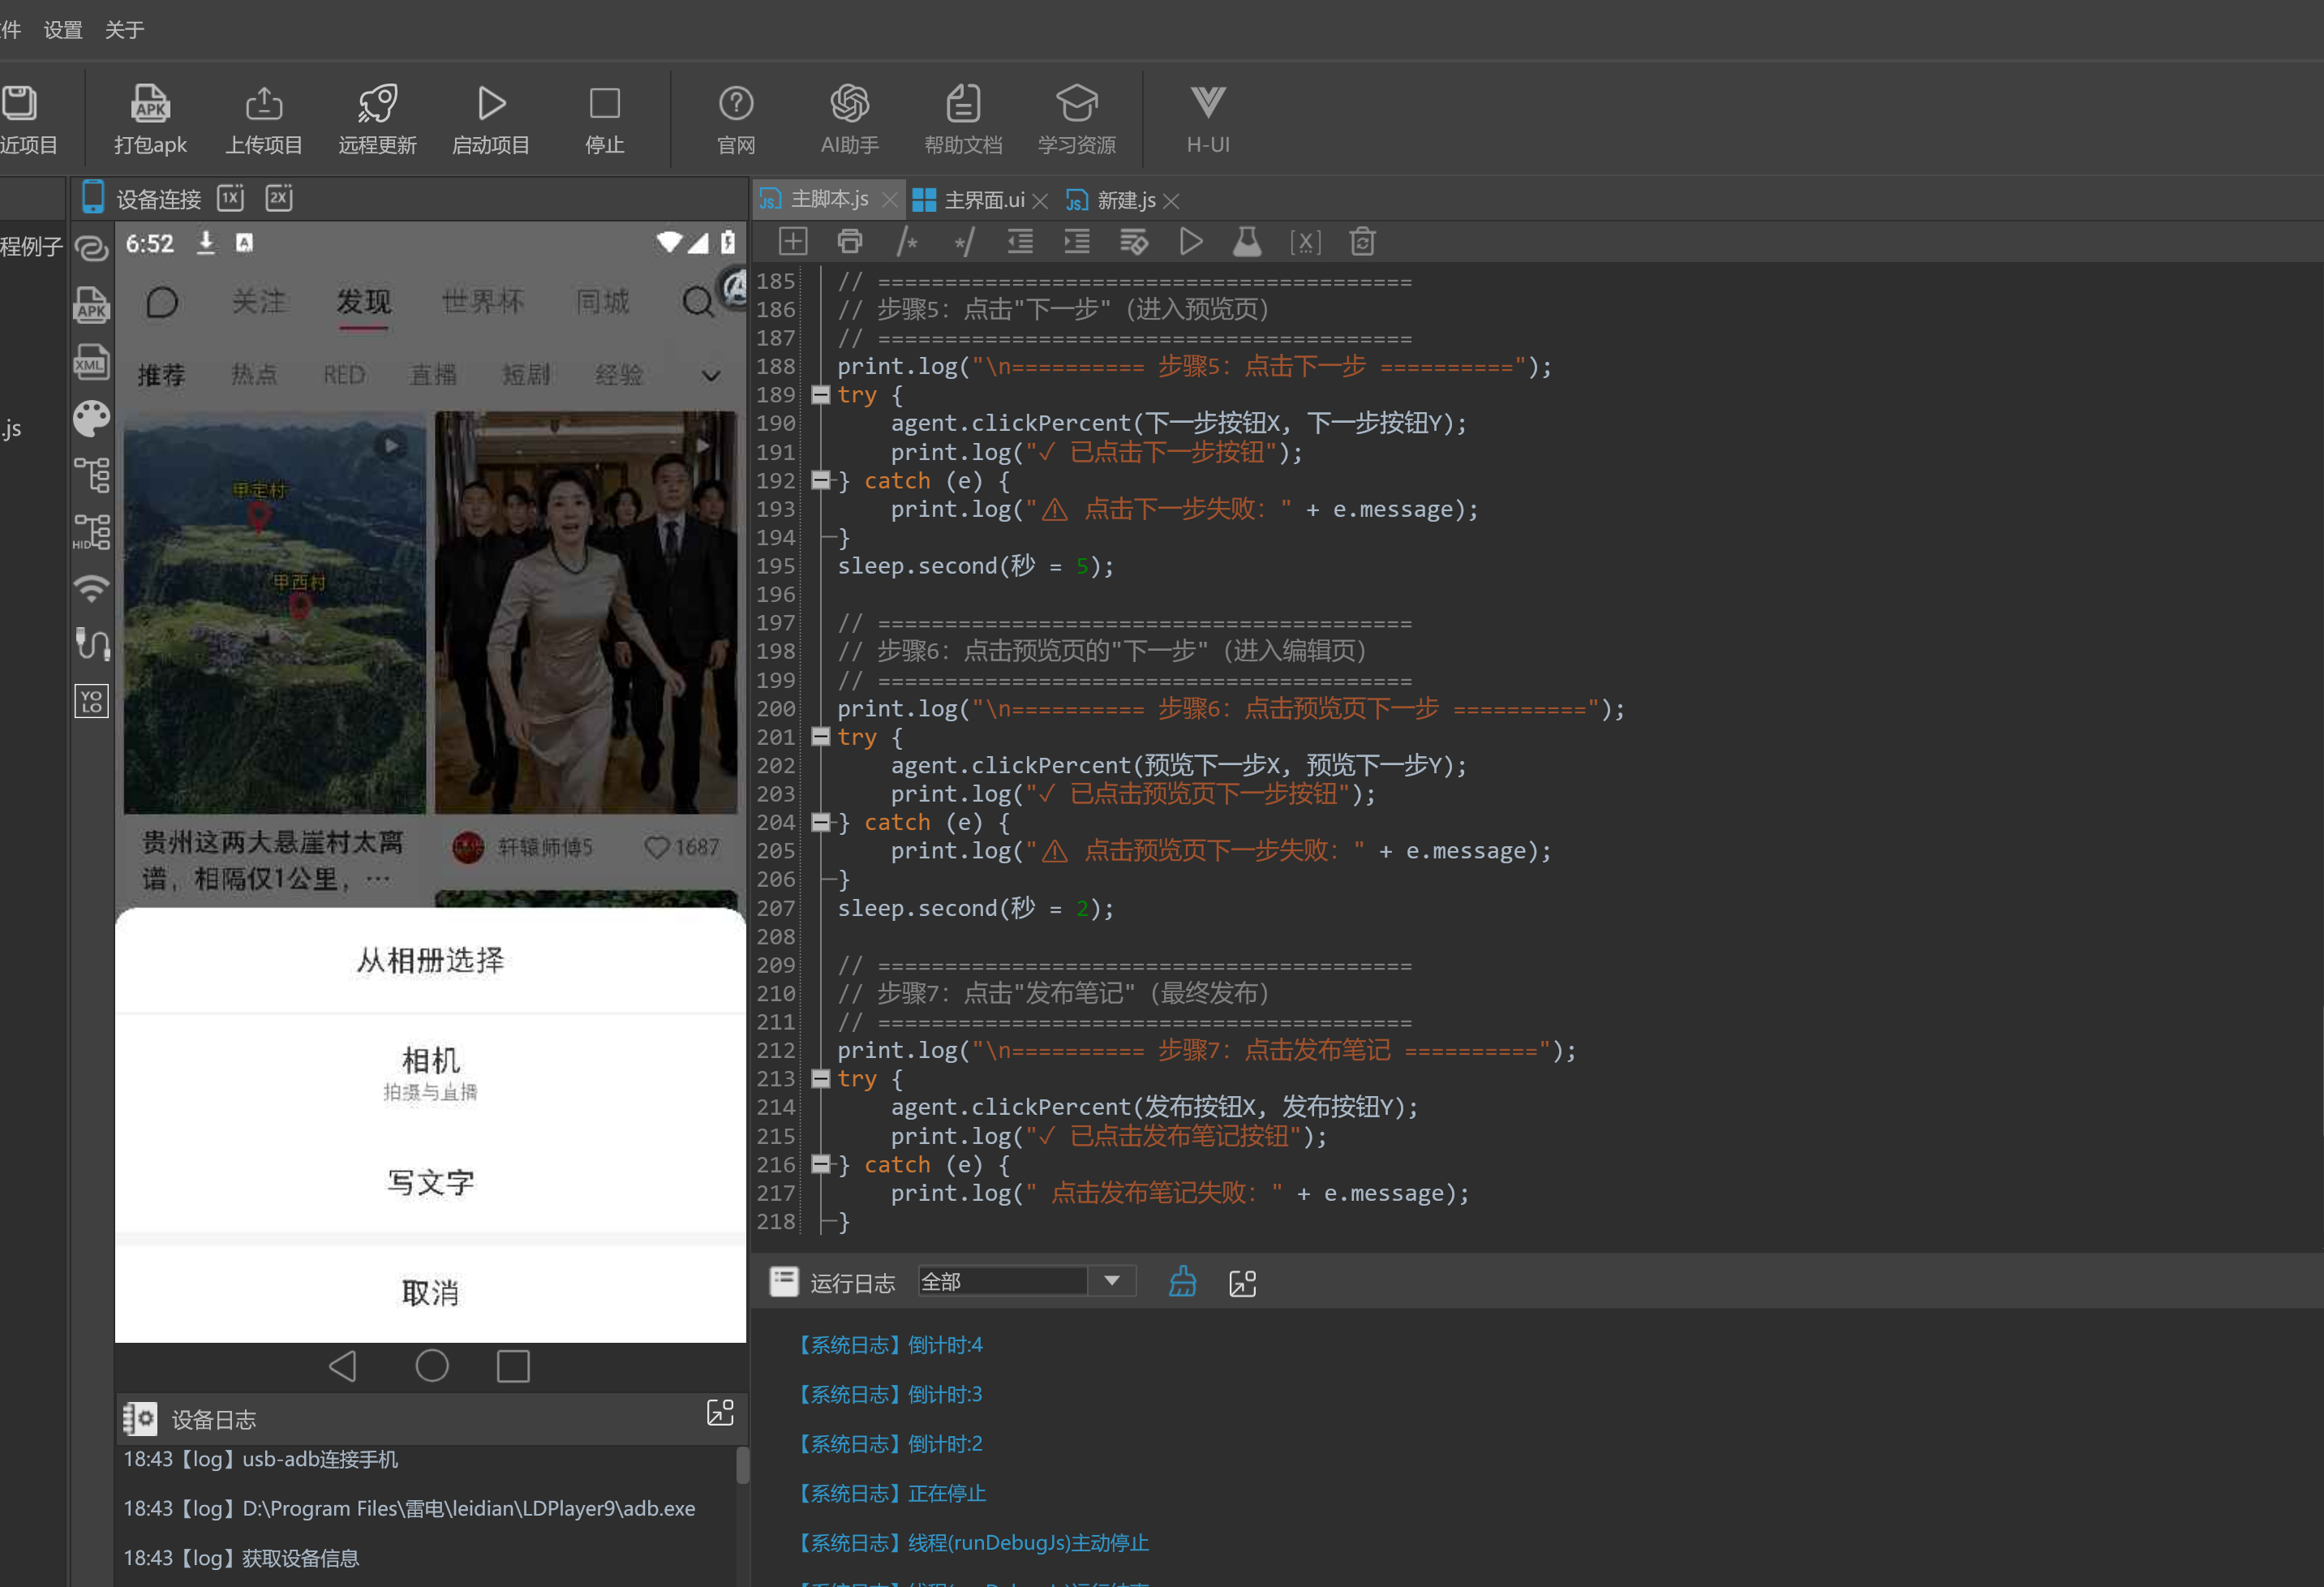Click the trash icon in editor toolbar
This screenshot has height=1587, width=2324.
tap(1362, 241)
